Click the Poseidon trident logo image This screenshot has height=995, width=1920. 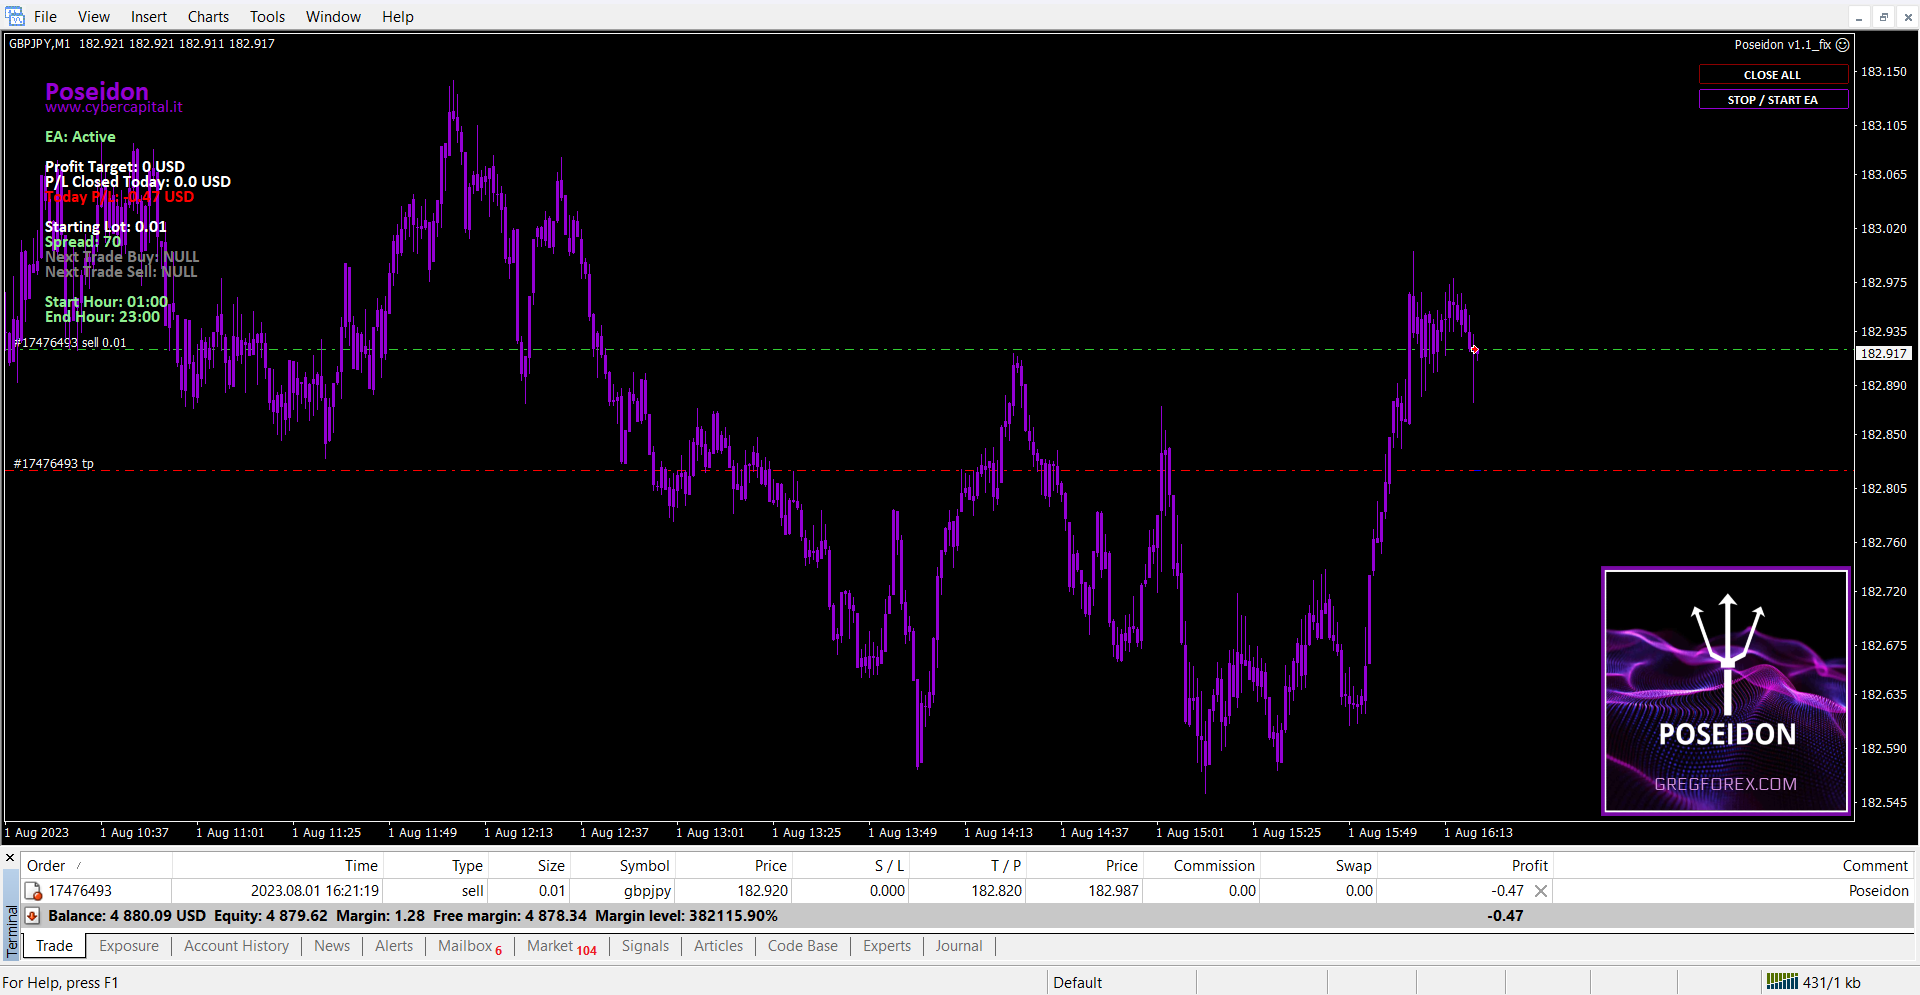click(x=1726, y=691)
